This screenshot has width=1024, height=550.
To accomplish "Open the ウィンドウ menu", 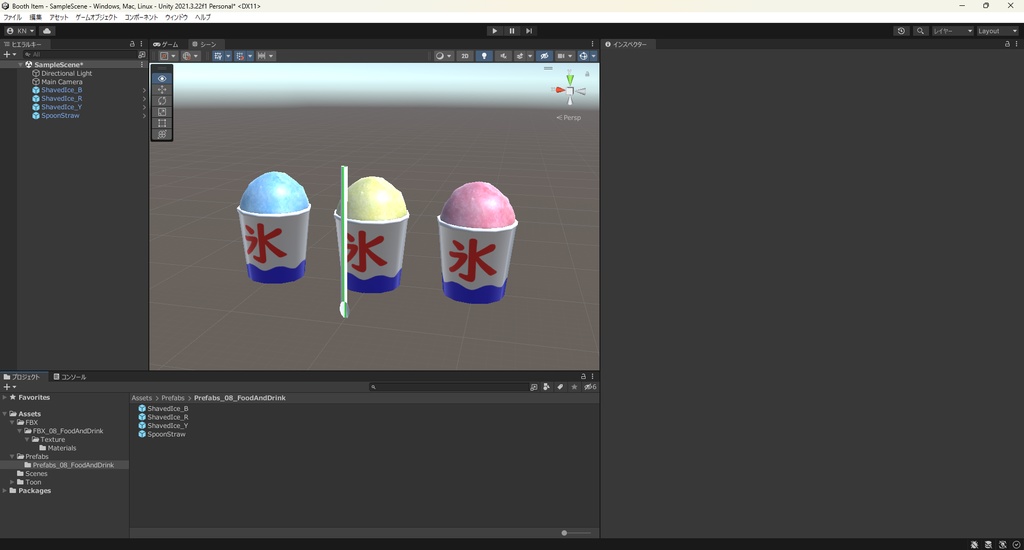I will click(x=176, y=17).
